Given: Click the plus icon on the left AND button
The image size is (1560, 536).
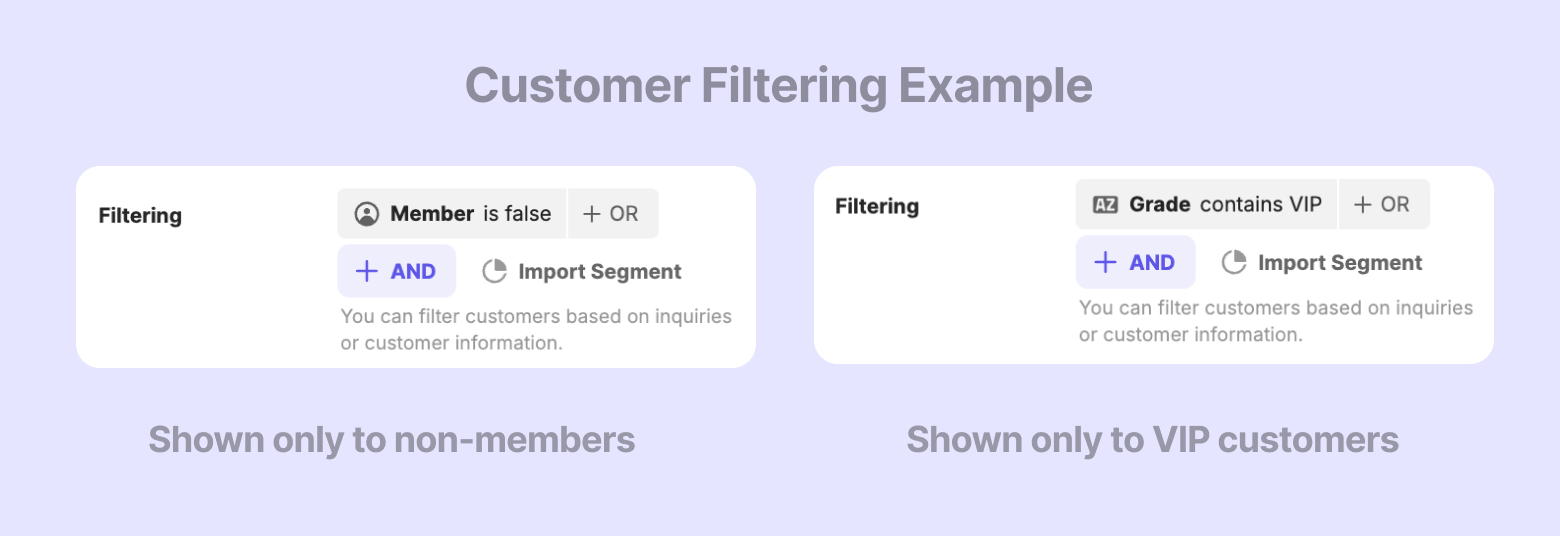Looking at the screenshot, I should pyautogui.click(x=367, y=271).
